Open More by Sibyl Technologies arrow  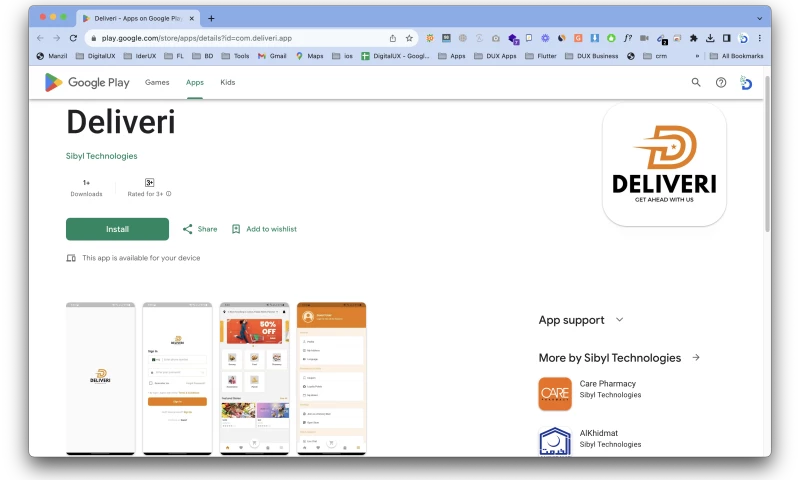point(696,358)
